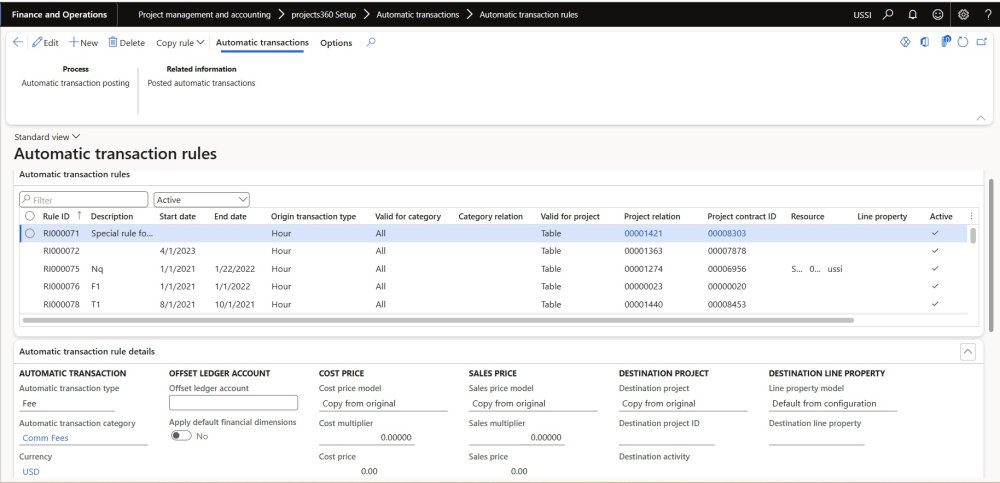The height and width of the screenshot is (483, 1000).
Task: Click the Posted automatic transactions link
Action: pyautogui.click(x=201, y=83)
